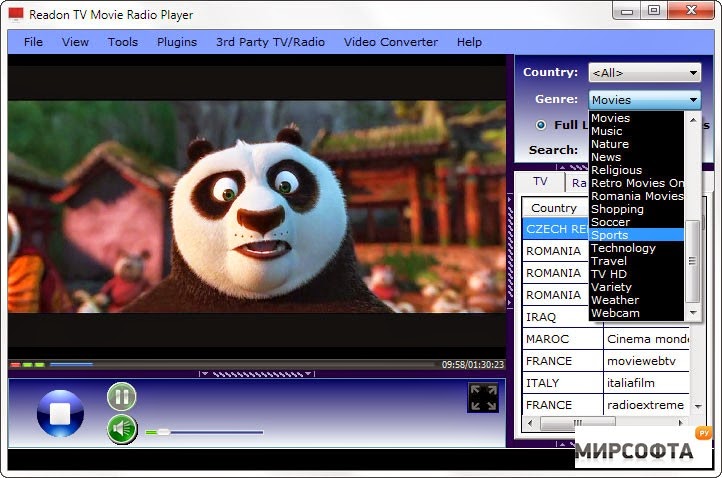Adjust the volume slider next to speaker
Image resolution: width=722 pixels, height=478 pixels.
coord(204,432)
